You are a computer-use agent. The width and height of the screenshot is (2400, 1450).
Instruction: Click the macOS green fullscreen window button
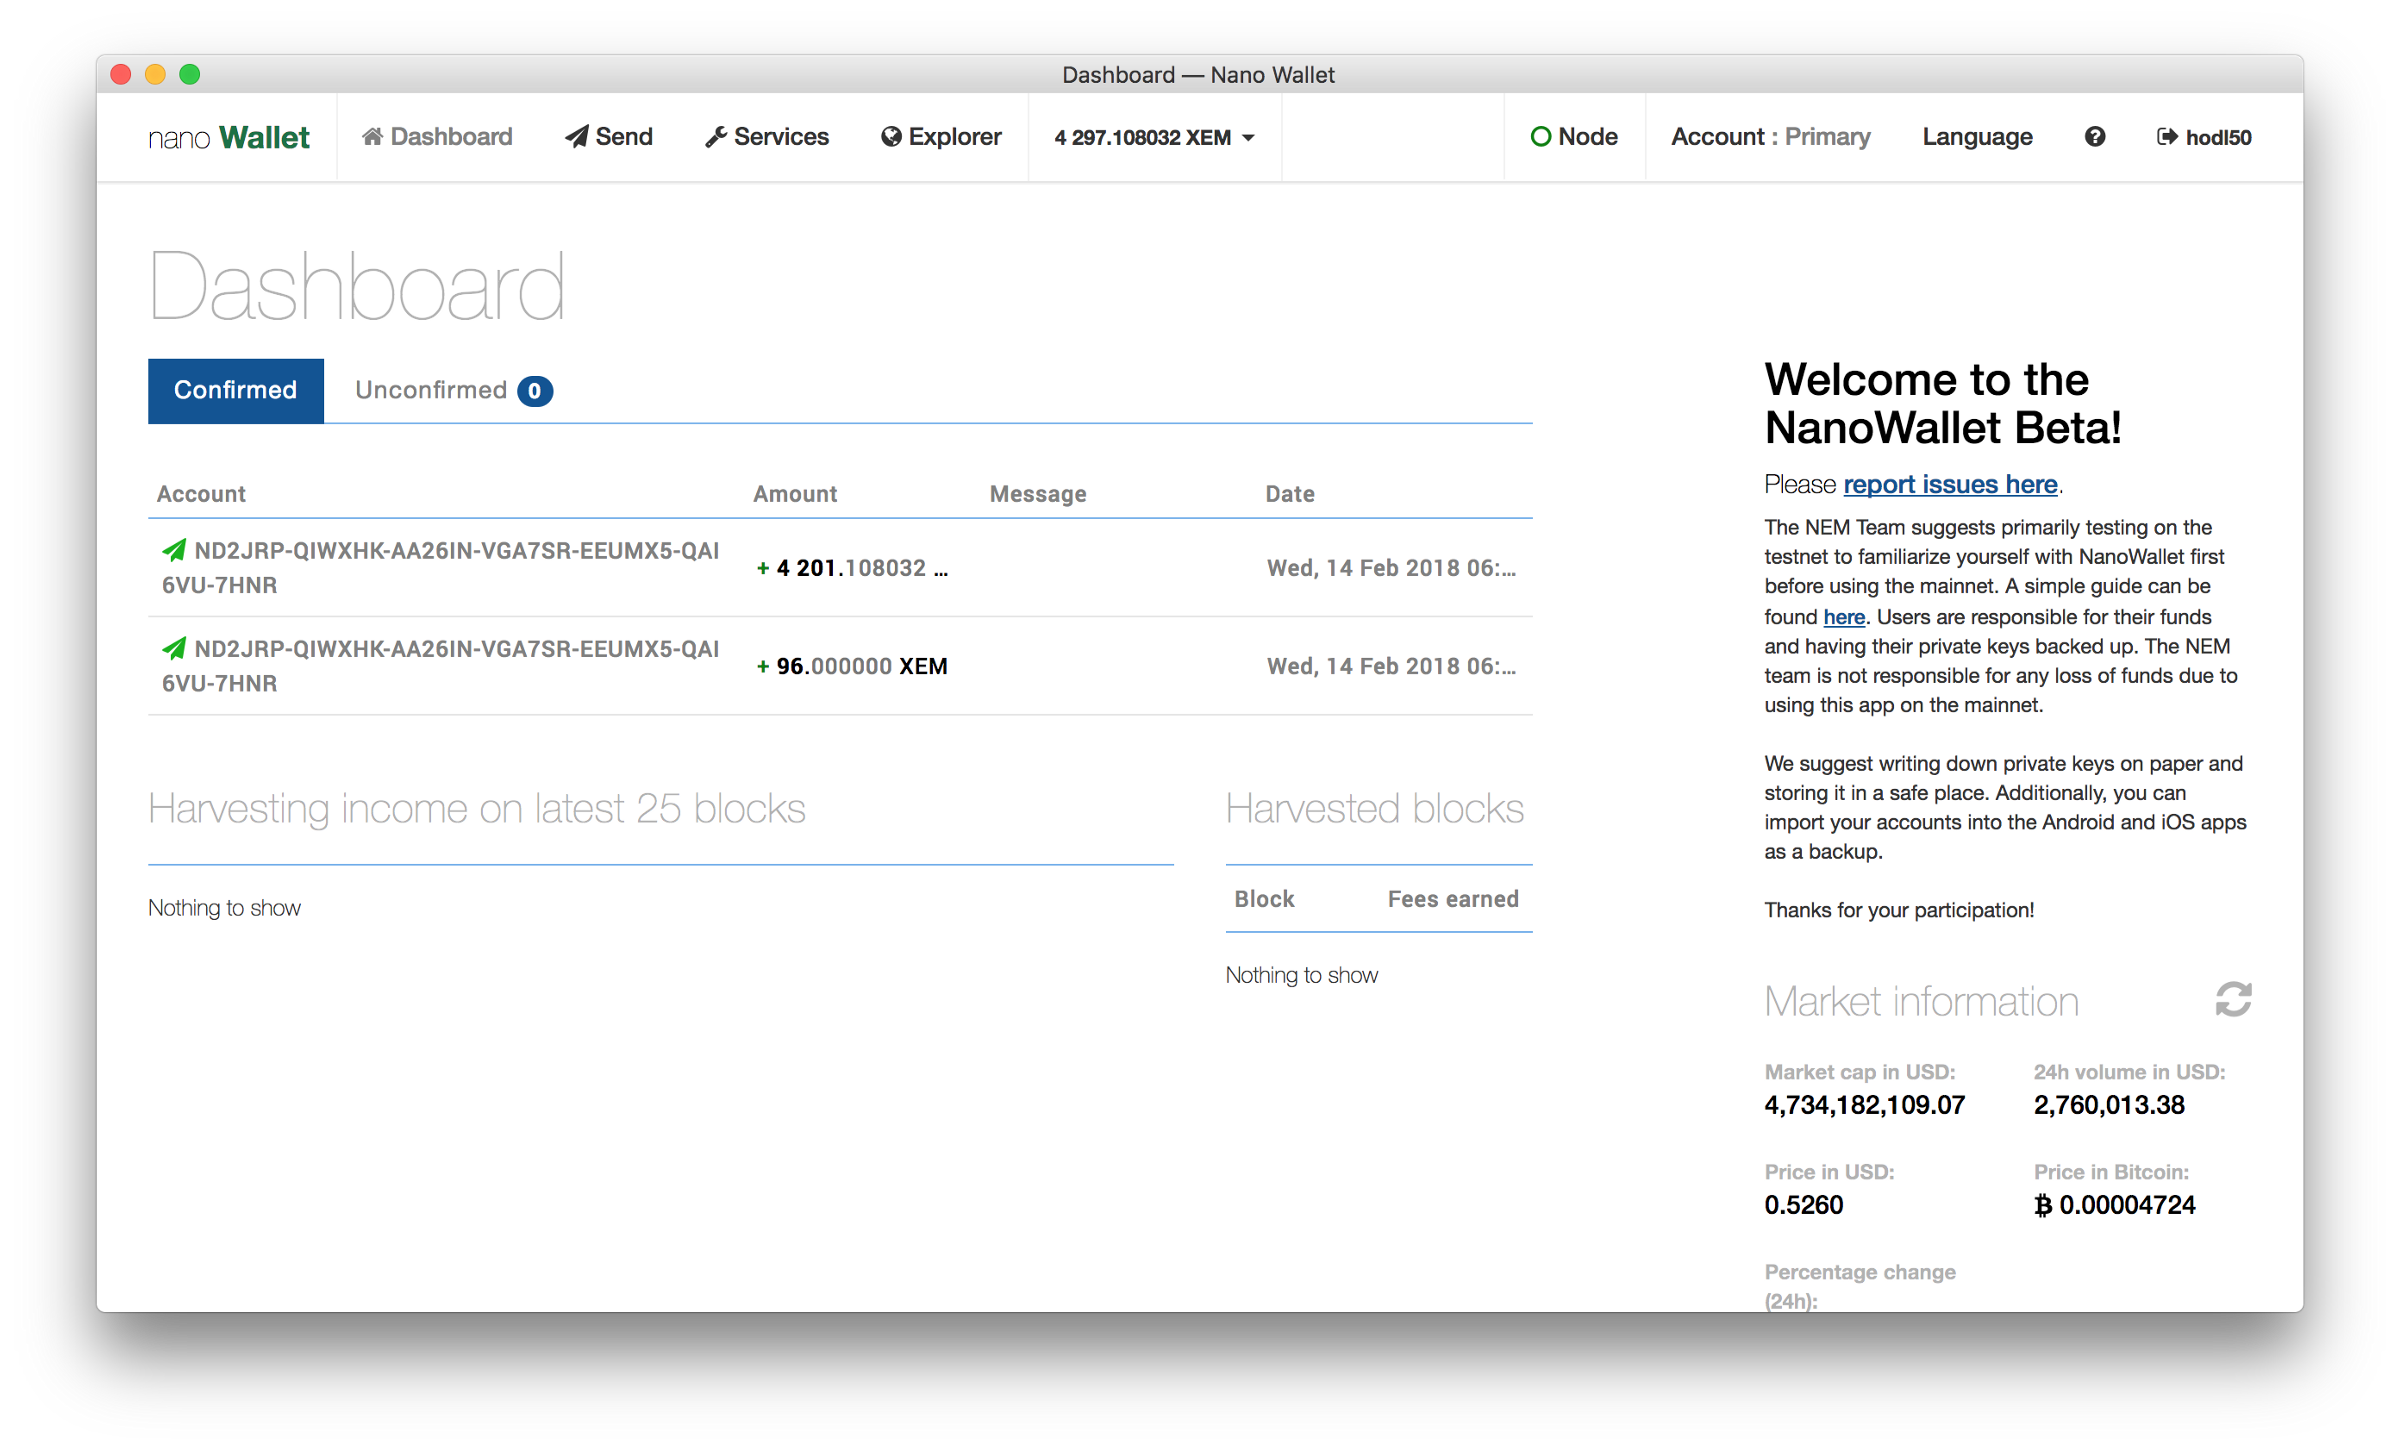(190, 74)
